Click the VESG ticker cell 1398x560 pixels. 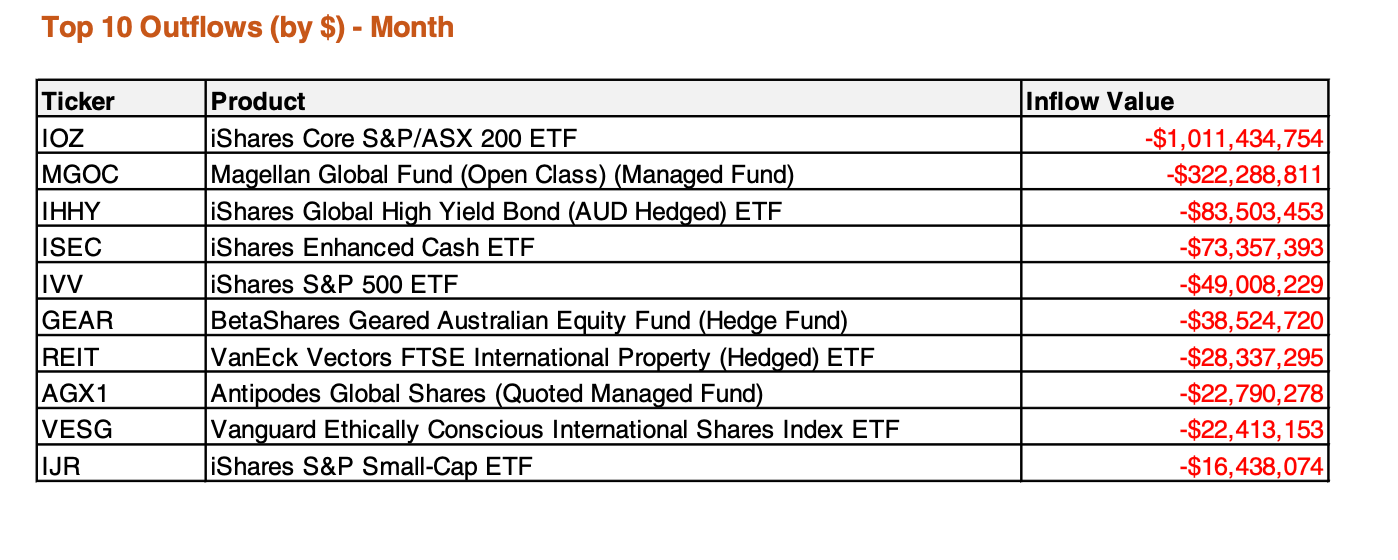pyautogui.click(x=122, y=430)
